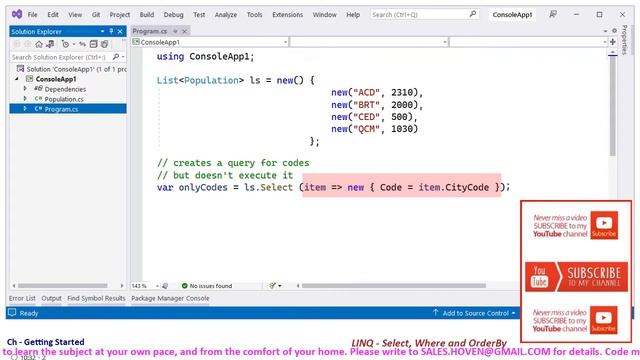Open the 143 % zoom dropdown
The image size is (640, 360).
coord(158,286)
